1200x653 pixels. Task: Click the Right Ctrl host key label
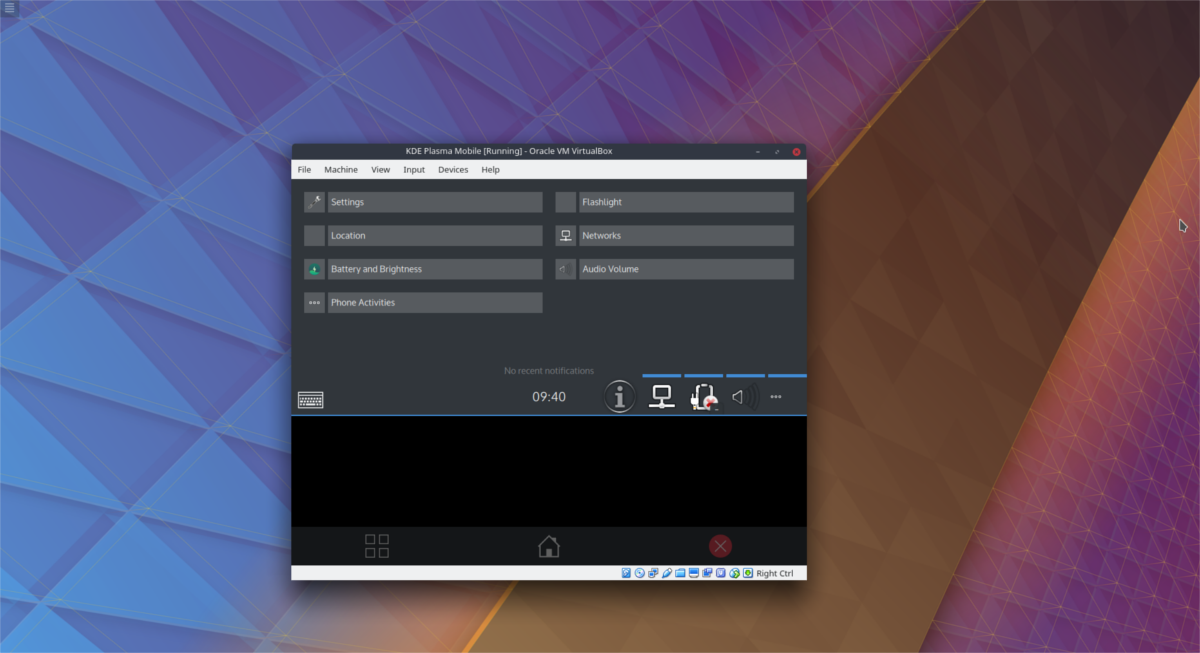click(775, 573)
